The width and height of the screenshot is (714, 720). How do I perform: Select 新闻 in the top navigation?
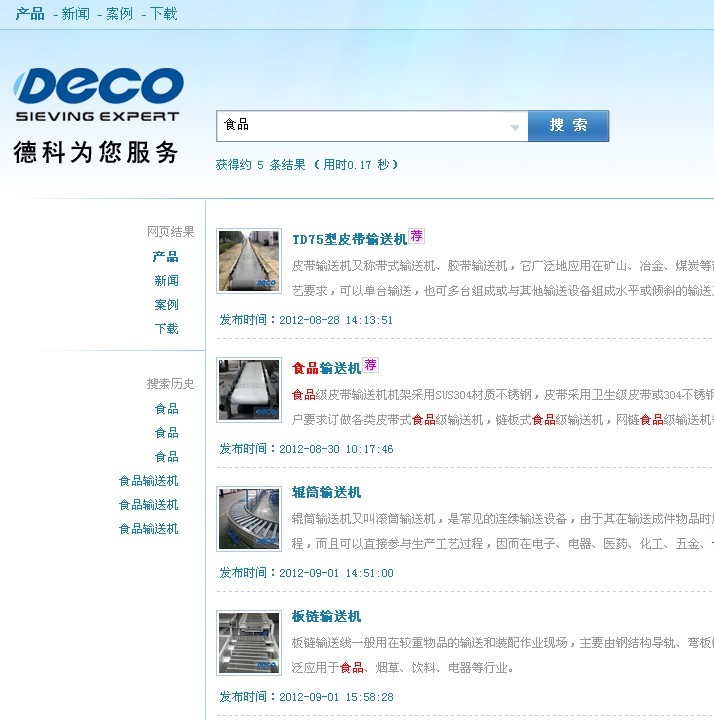[x=75, y=14]
